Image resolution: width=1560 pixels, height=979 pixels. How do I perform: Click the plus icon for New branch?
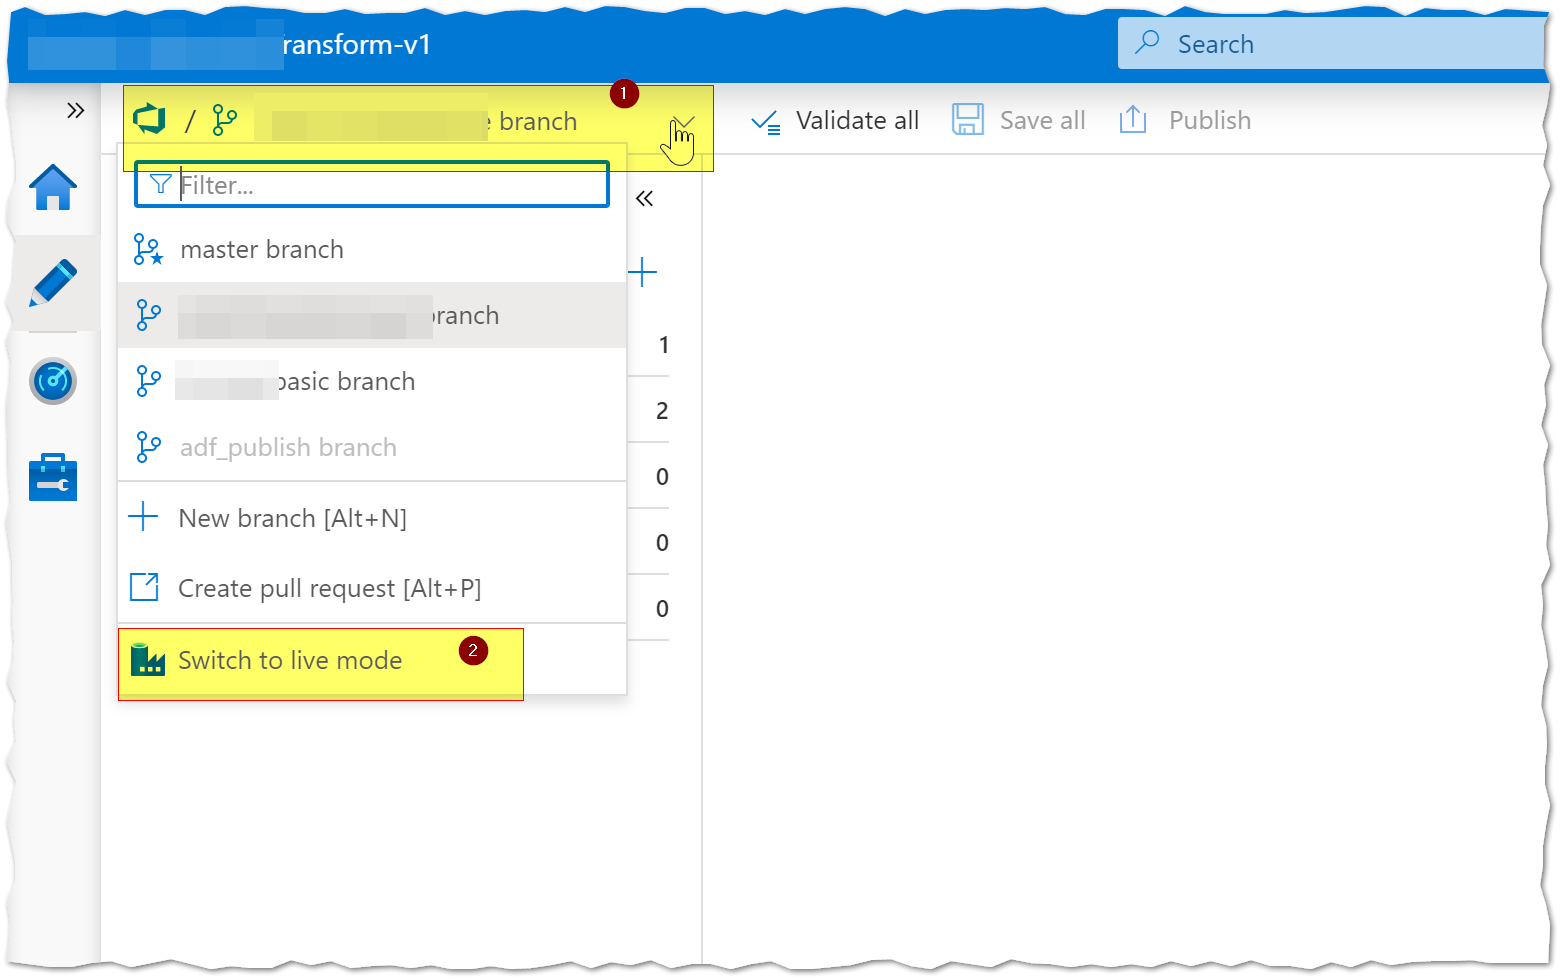(143, 517)
